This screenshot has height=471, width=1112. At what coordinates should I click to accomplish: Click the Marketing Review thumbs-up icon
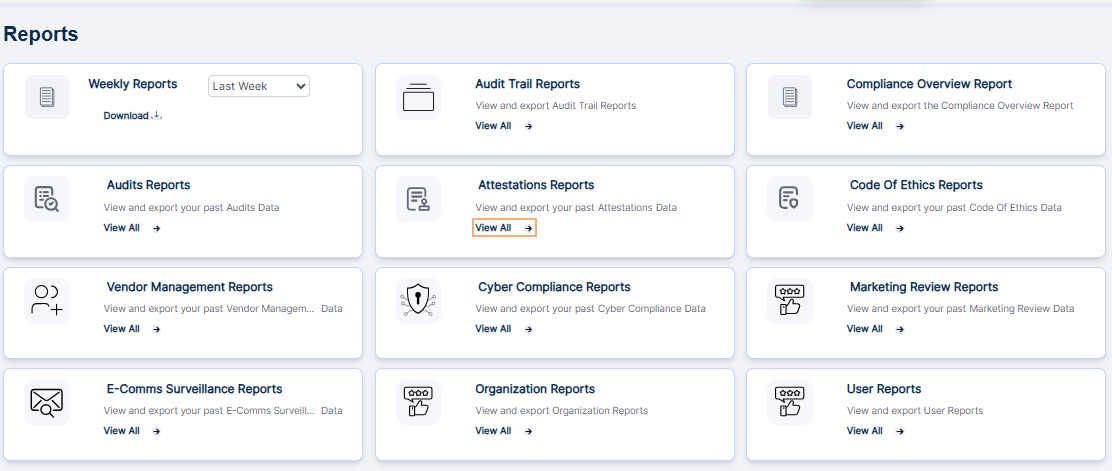[x=790, y=301]
